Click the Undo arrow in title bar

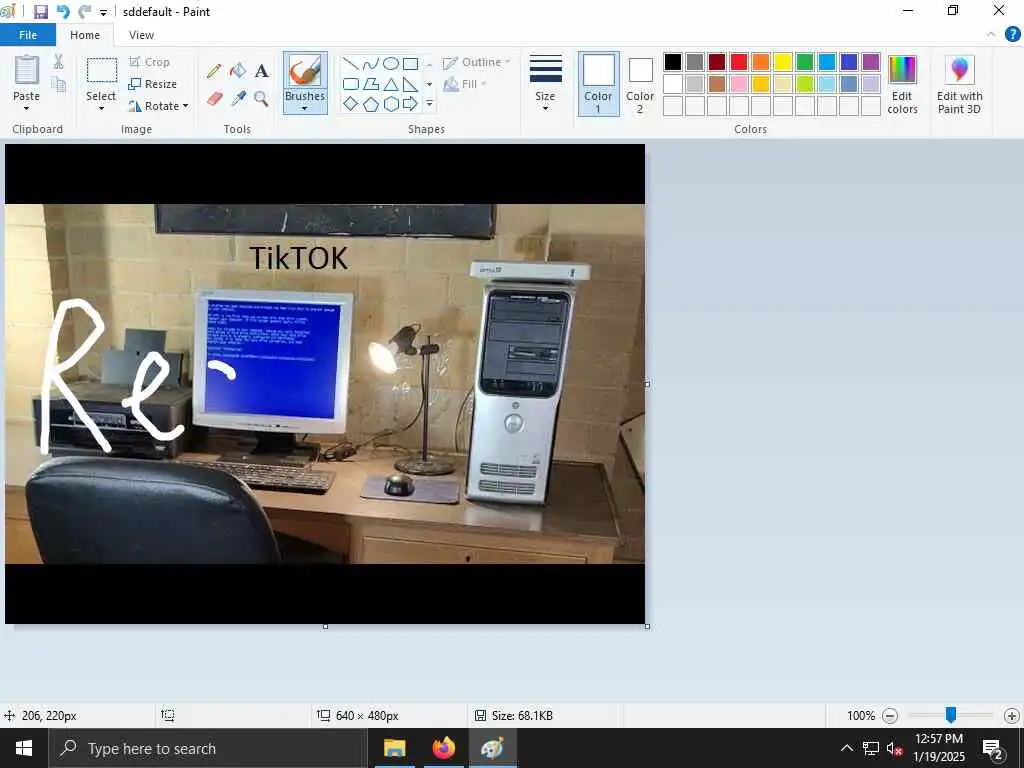(x=63, y=12)
